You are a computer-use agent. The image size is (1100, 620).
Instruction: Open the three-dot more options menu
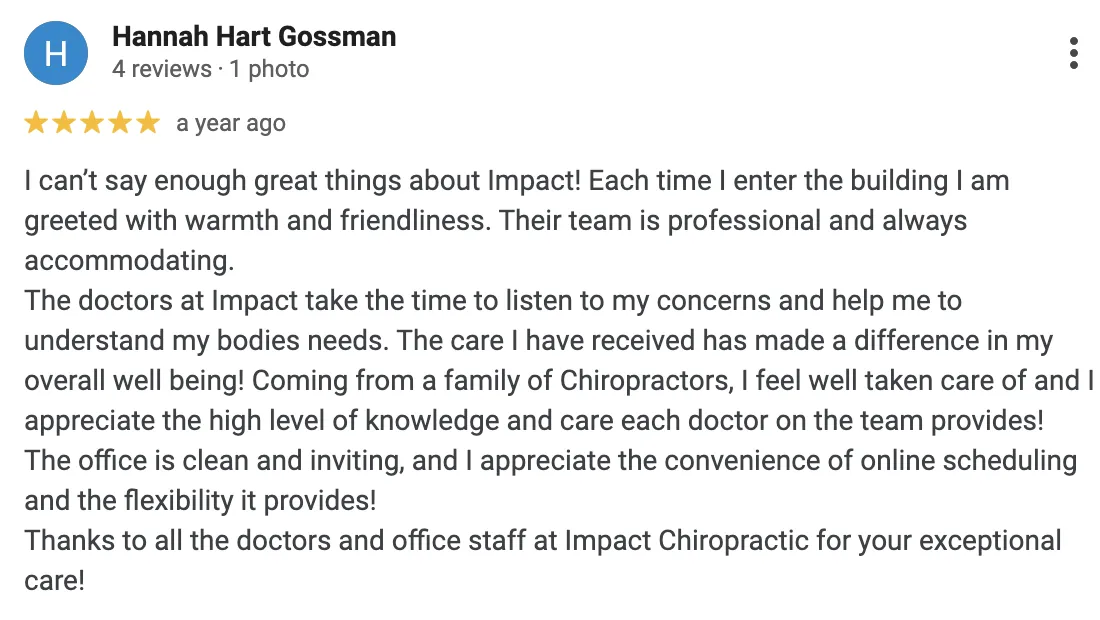click(1073, 53)
